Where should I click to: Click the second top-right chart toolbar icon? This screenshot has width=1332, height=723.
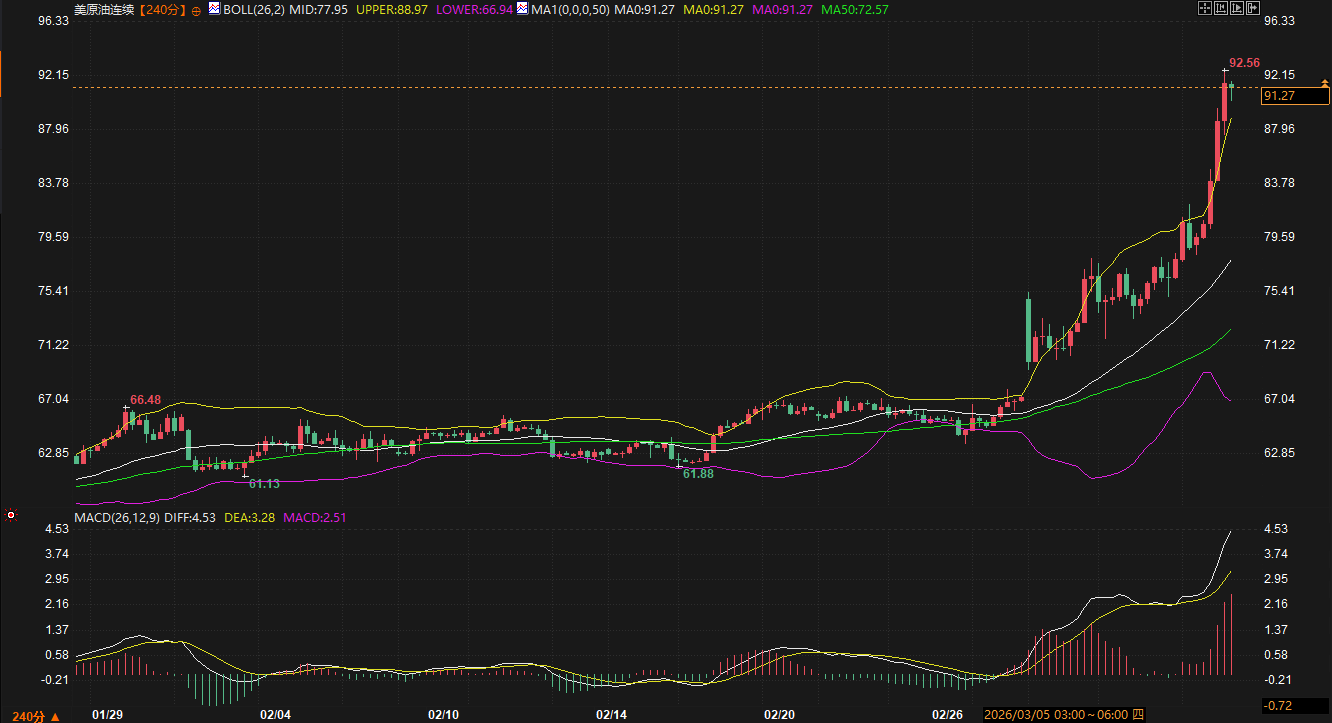(1220, 9)
